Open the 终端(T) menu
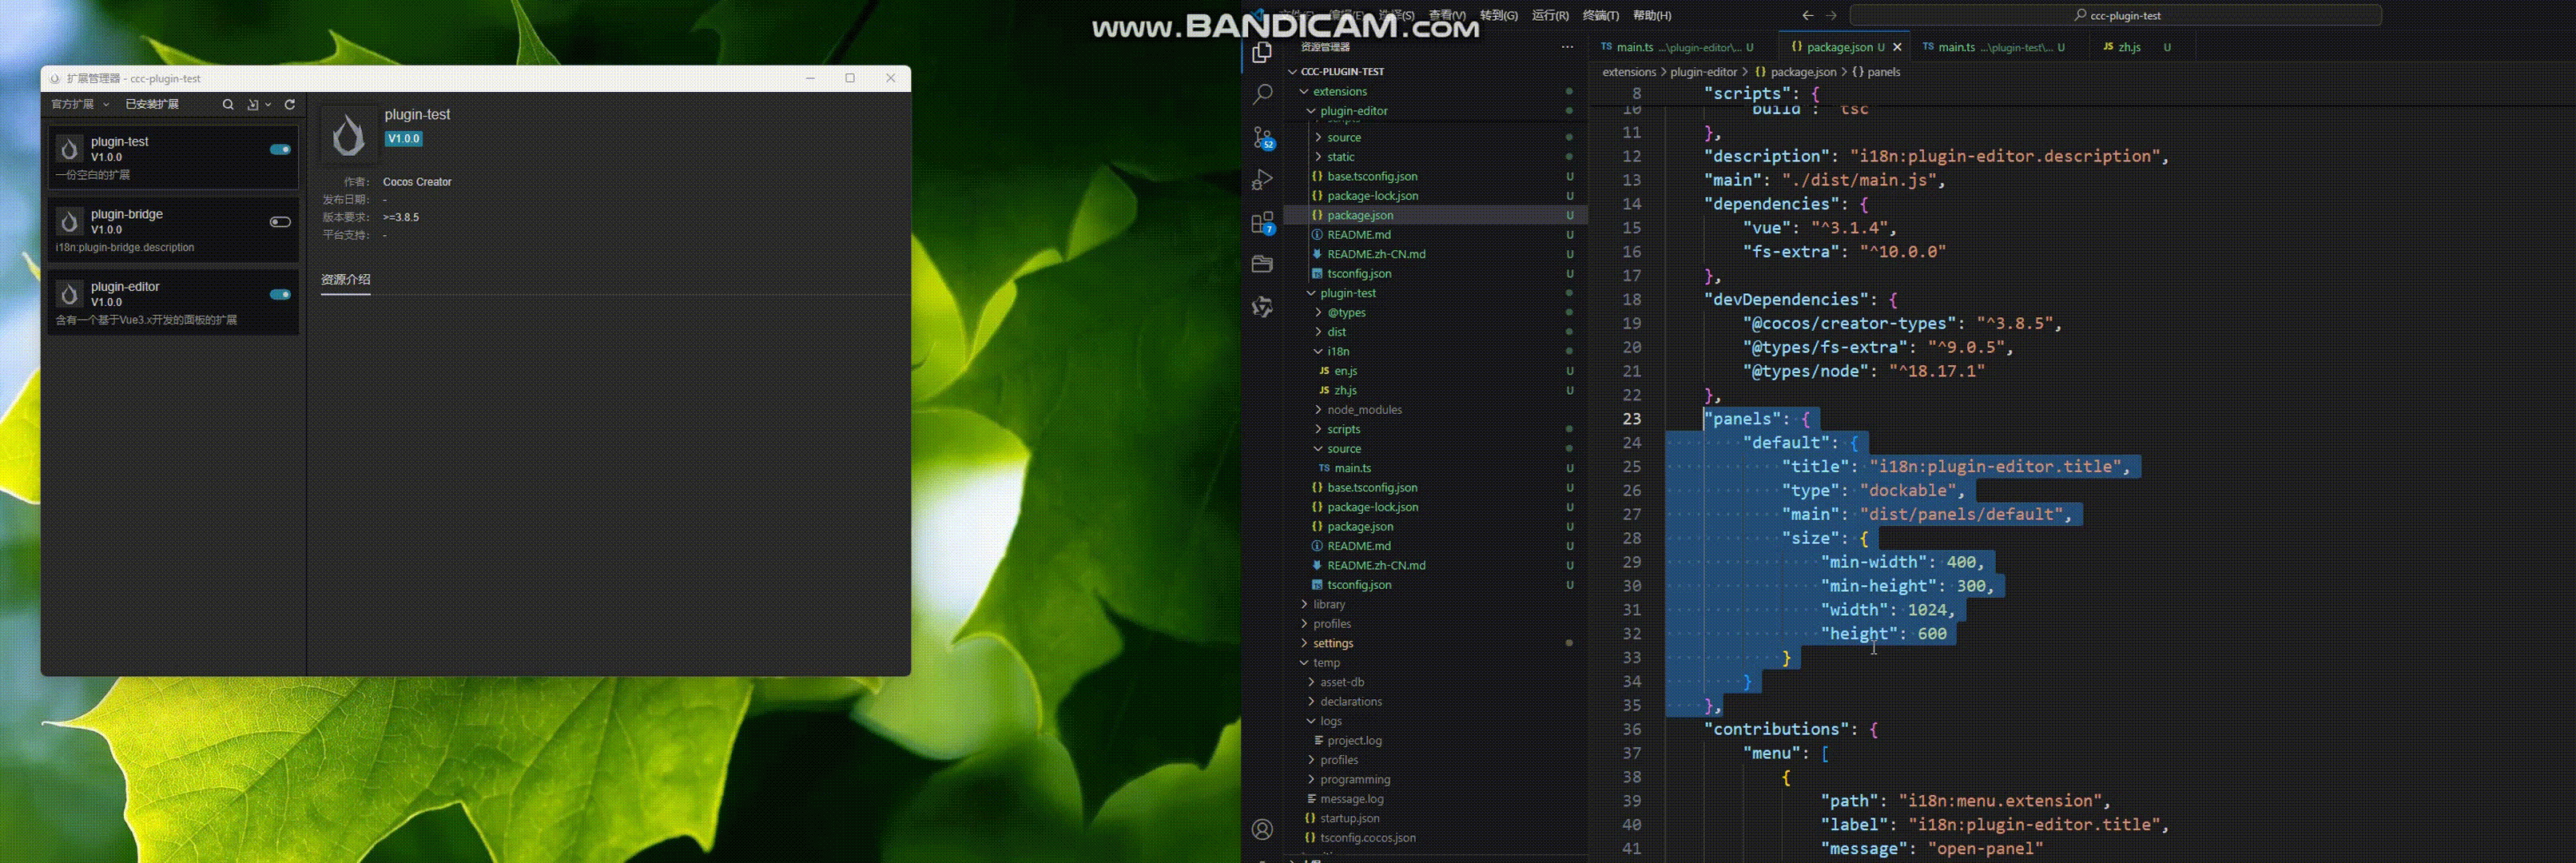 [1600, 15]
